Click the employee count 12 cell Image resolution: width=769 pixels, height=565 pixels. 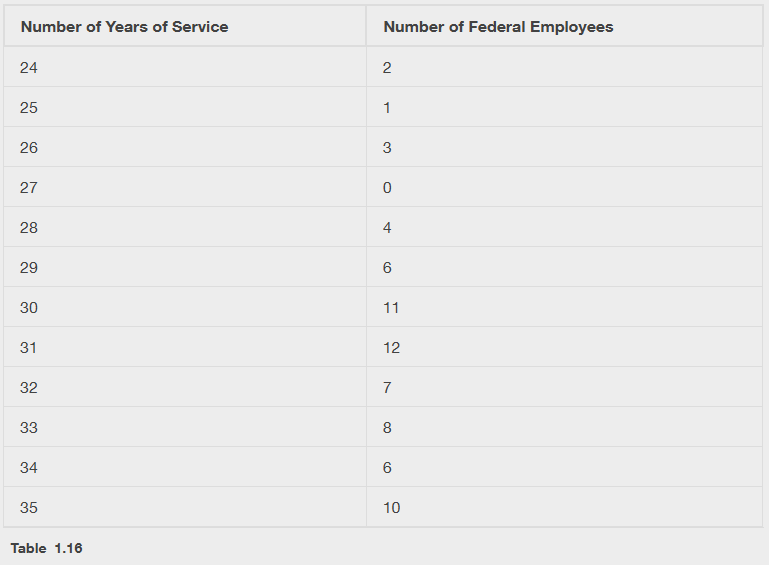pos(391,348)
